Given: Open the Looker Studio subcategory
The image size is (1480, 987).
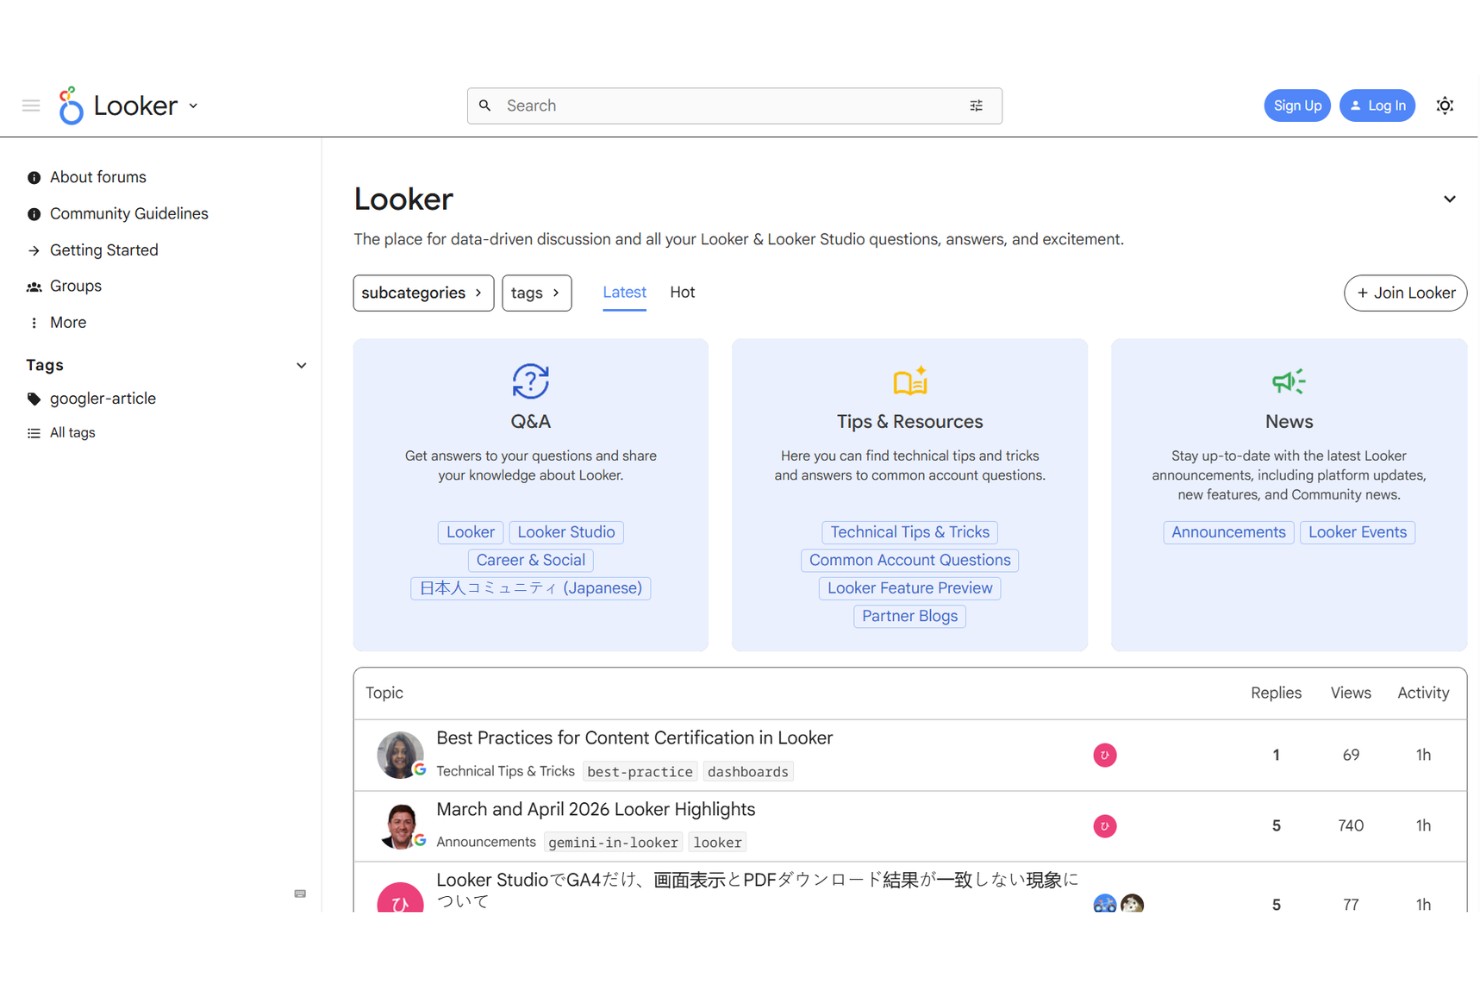Looking at the screenshot, I should 566,532.
